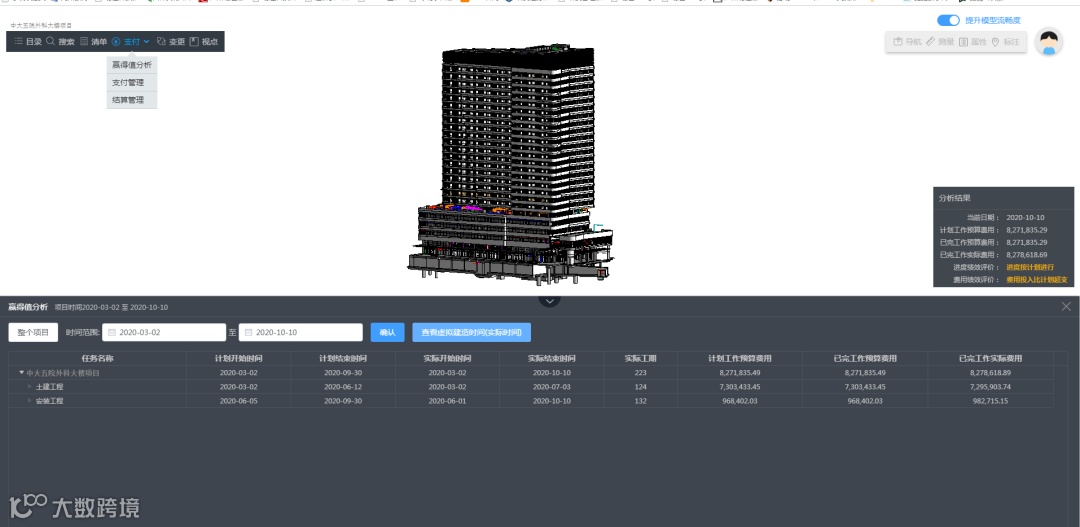Open the user avatar profile
This screenshot has width=1080, height=527.
click(1048, 42)
